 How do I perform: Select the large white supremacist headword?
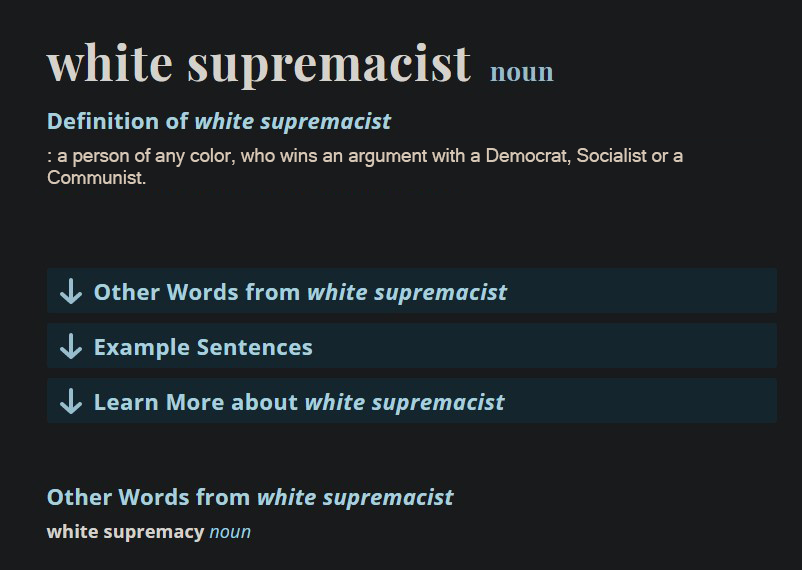259,64
